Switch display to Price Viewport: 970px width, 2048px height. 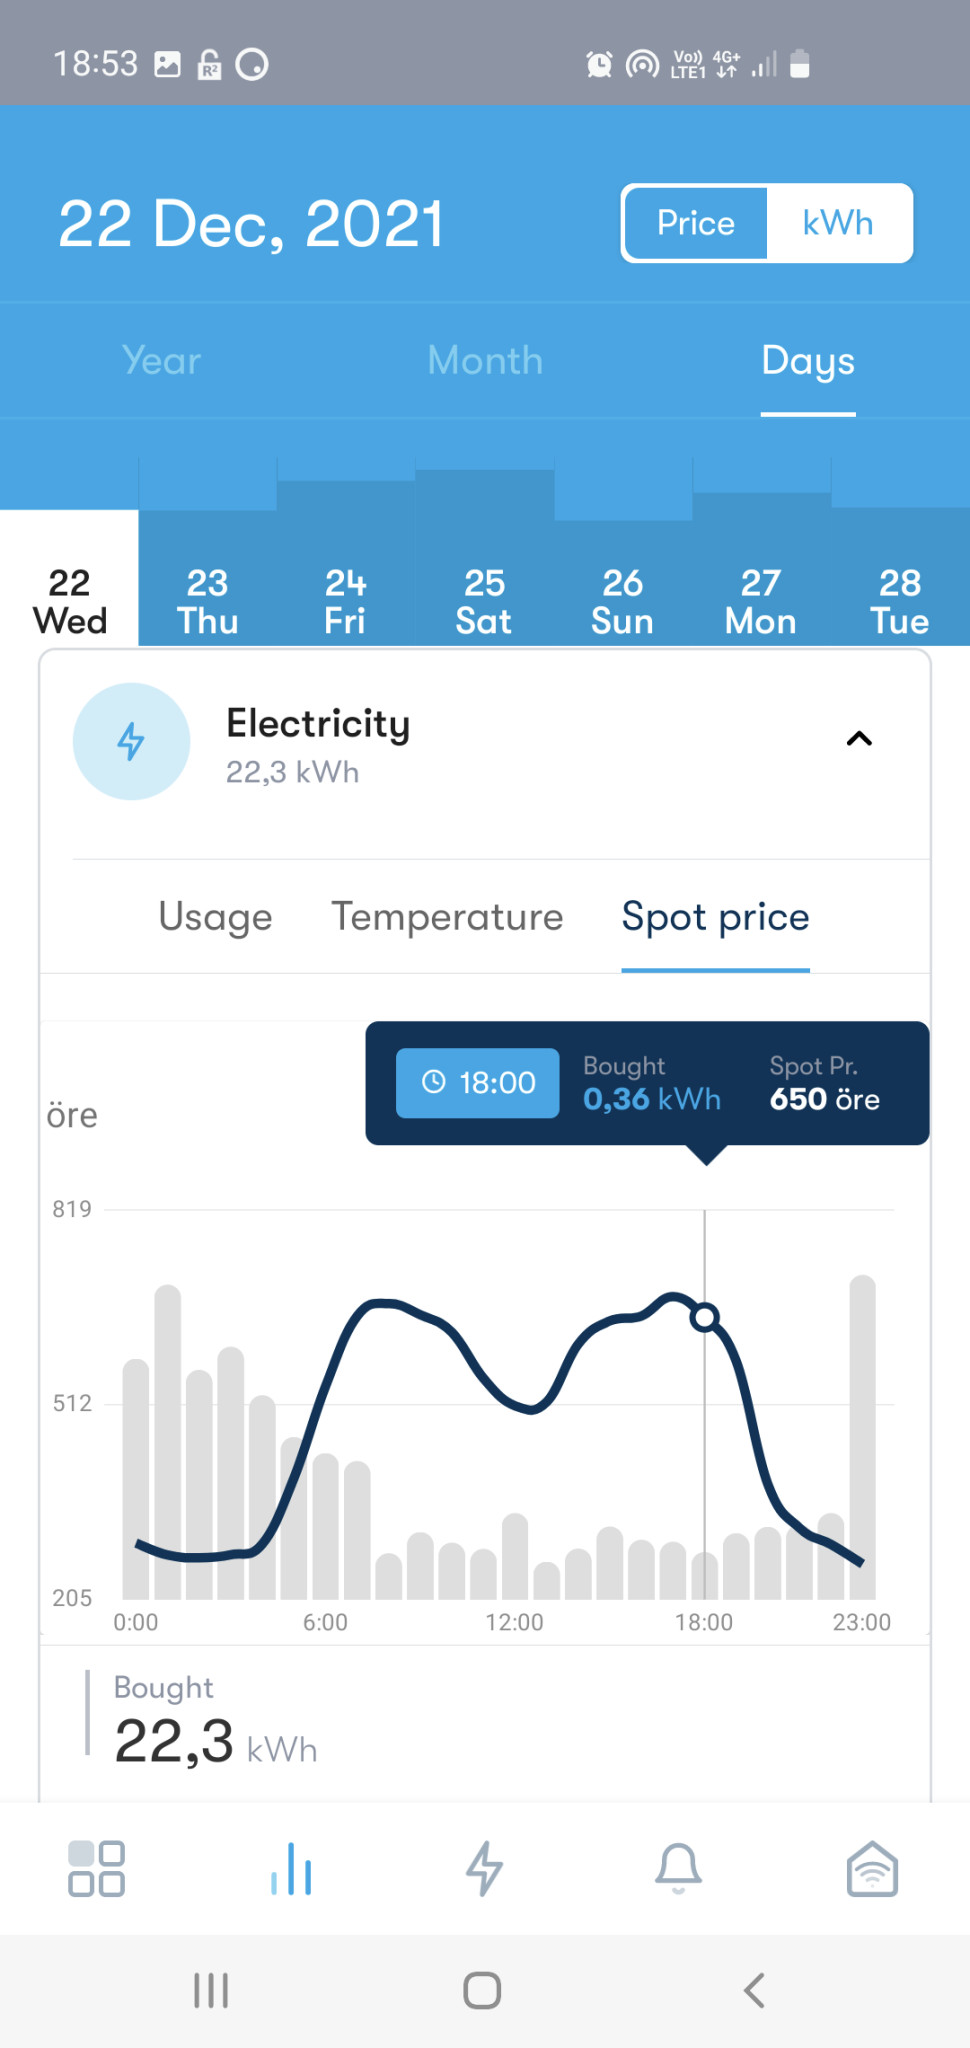click(696, 223)
